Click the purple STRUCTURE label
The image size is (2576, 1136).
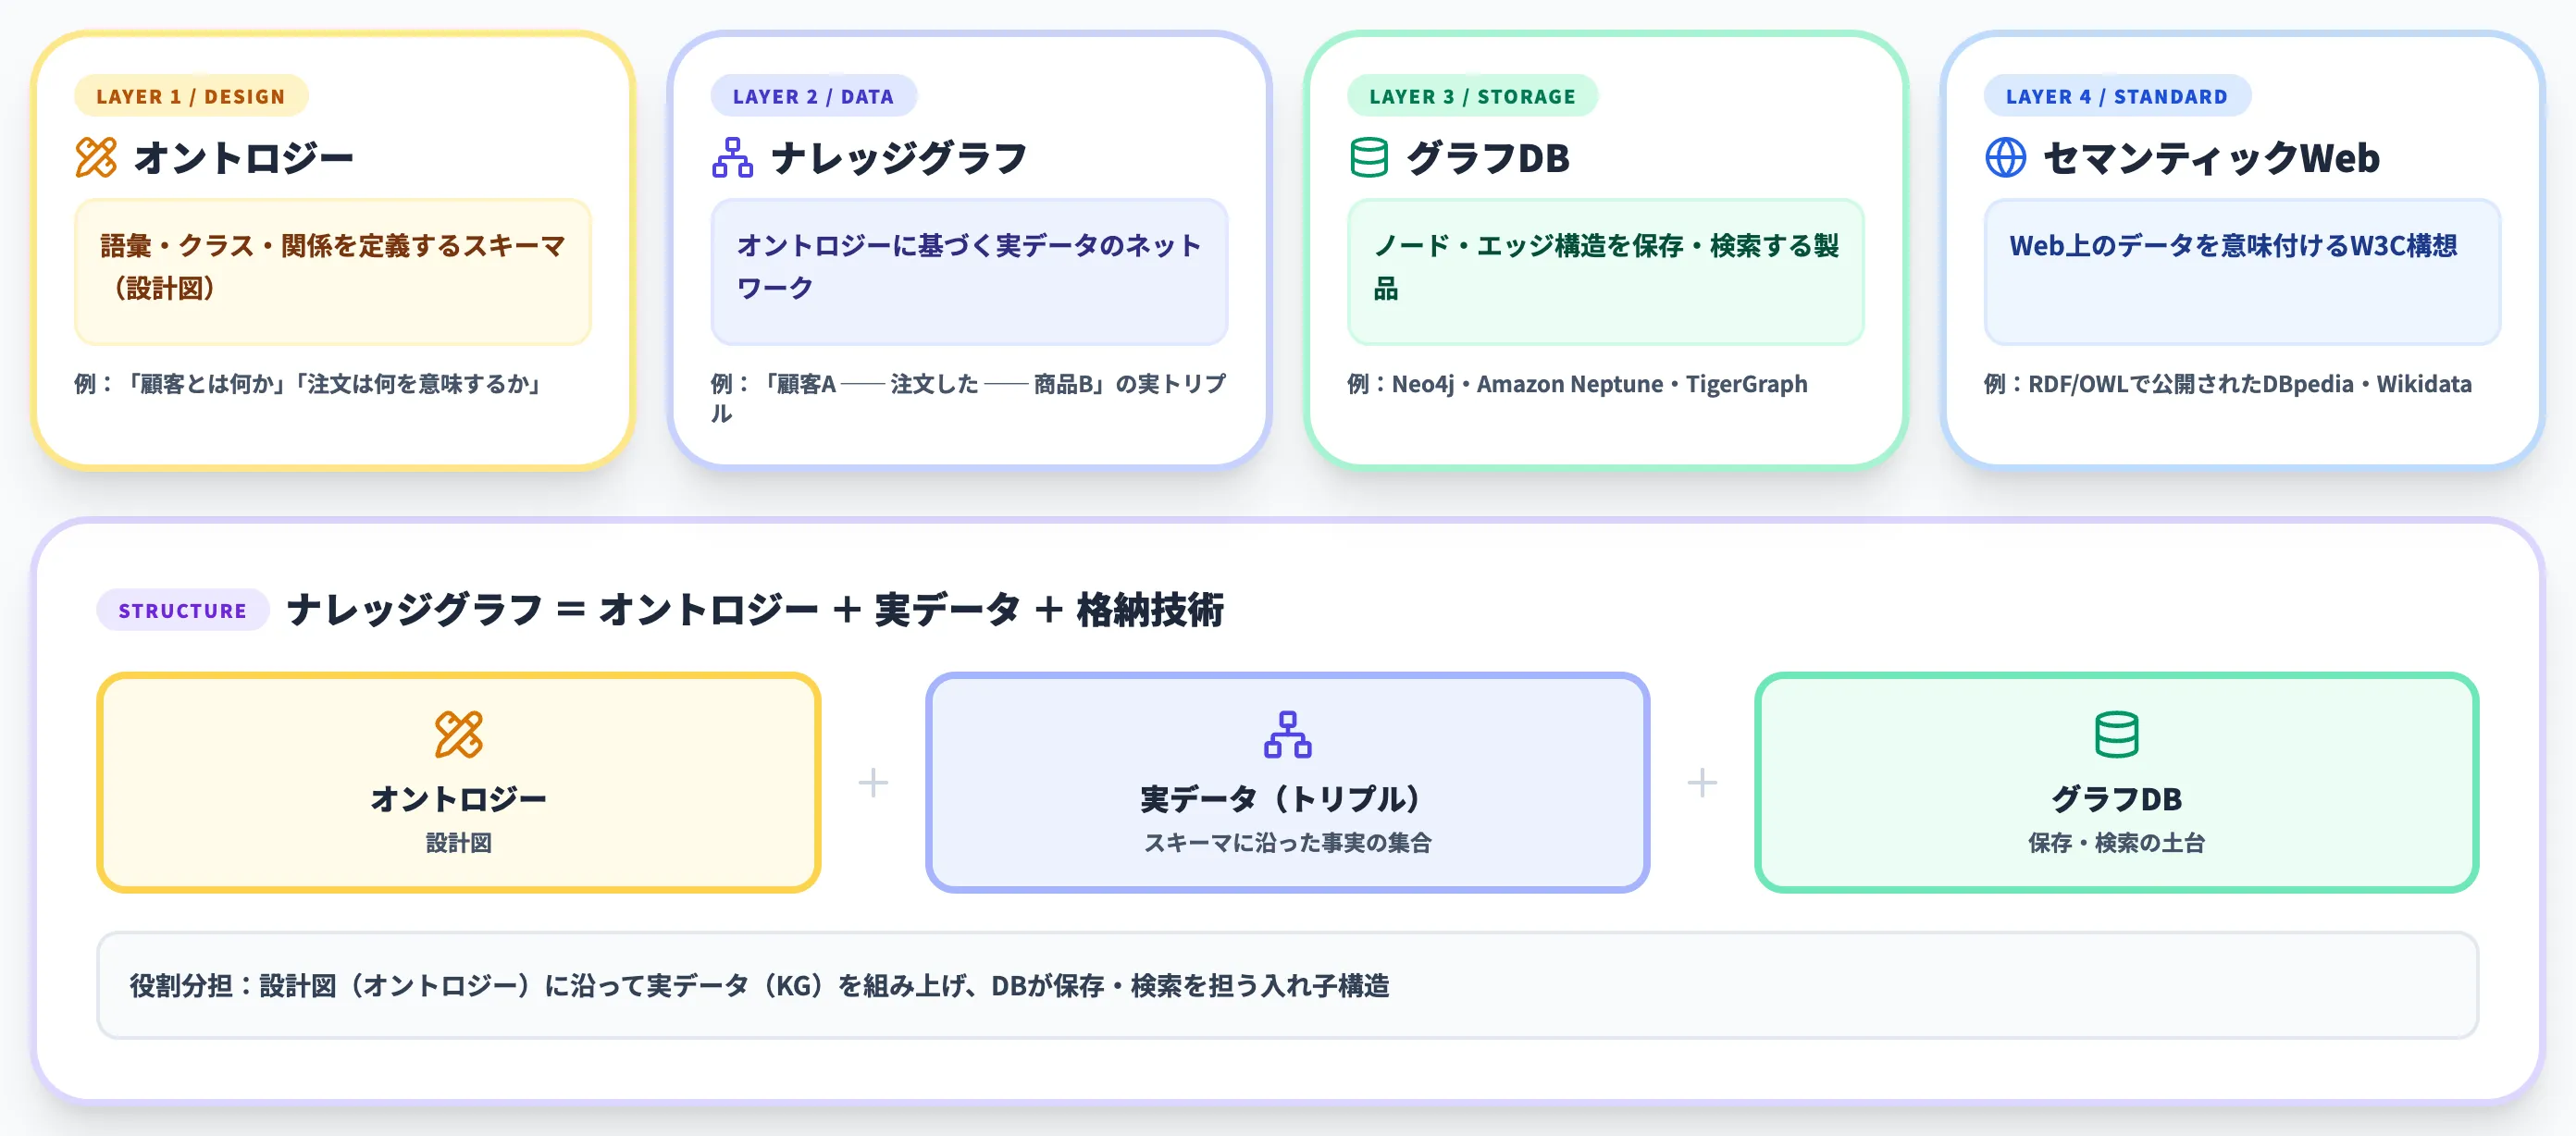tap(182, 610)
